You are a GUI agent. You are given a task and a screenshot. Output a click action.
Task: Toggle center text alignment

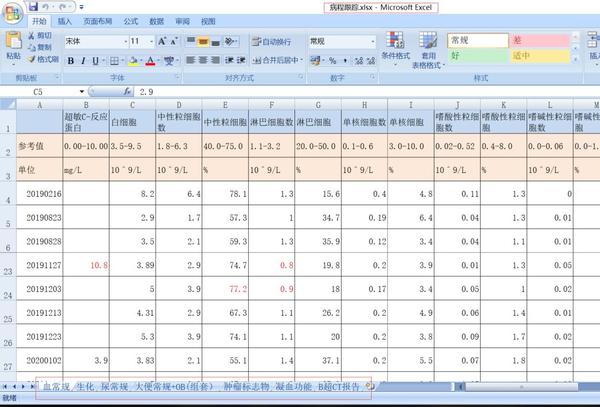(203, 60)
